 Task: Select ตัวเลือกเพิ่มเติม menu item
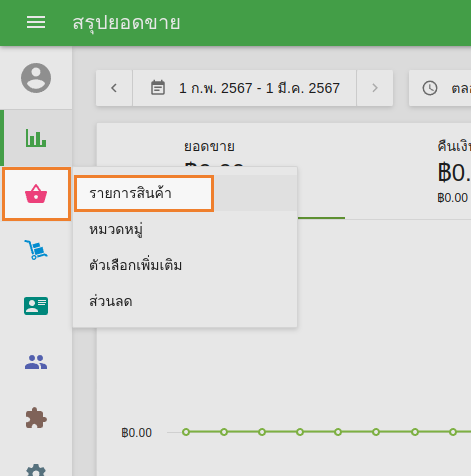[185, 265]
